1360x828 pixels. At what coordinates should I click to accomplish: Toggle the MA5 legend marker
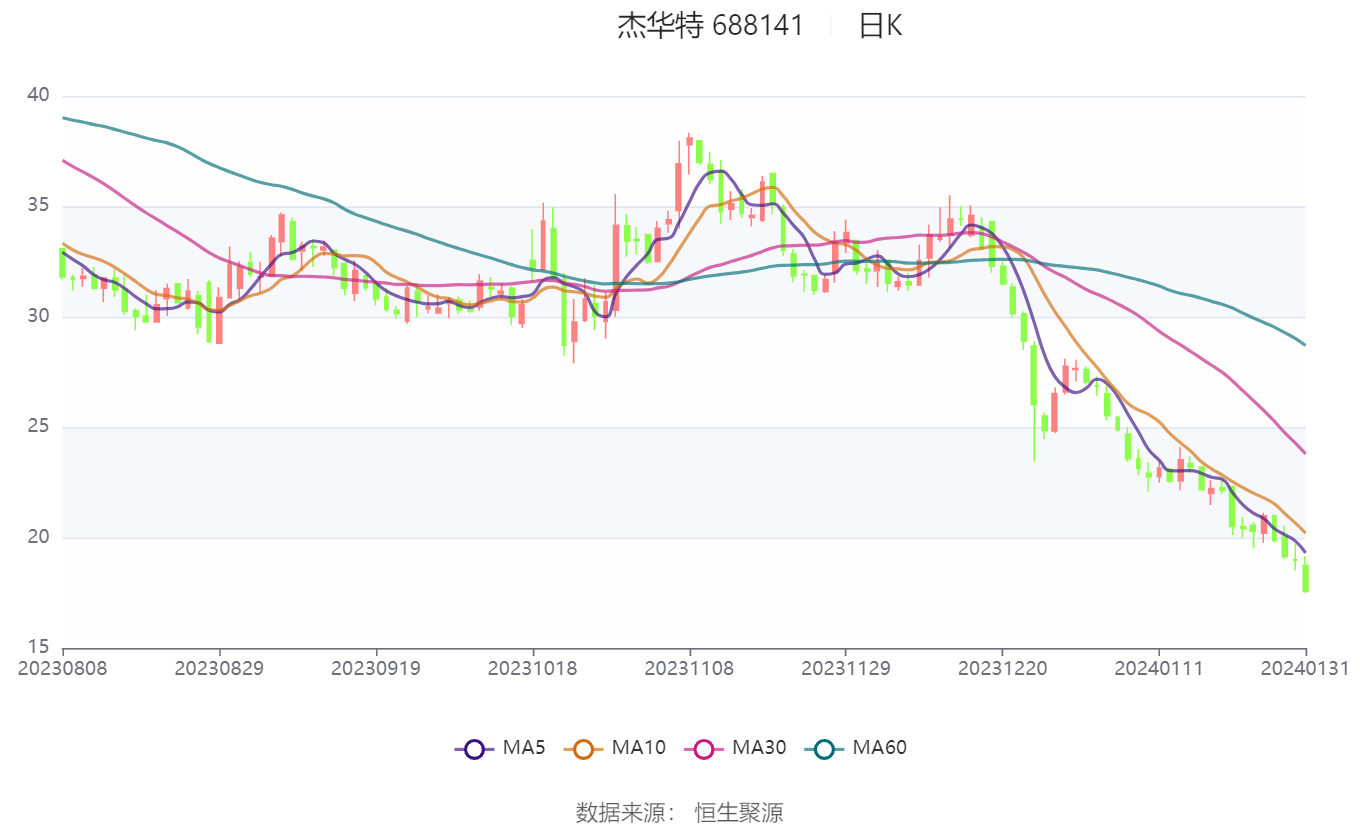coord(474,748)
